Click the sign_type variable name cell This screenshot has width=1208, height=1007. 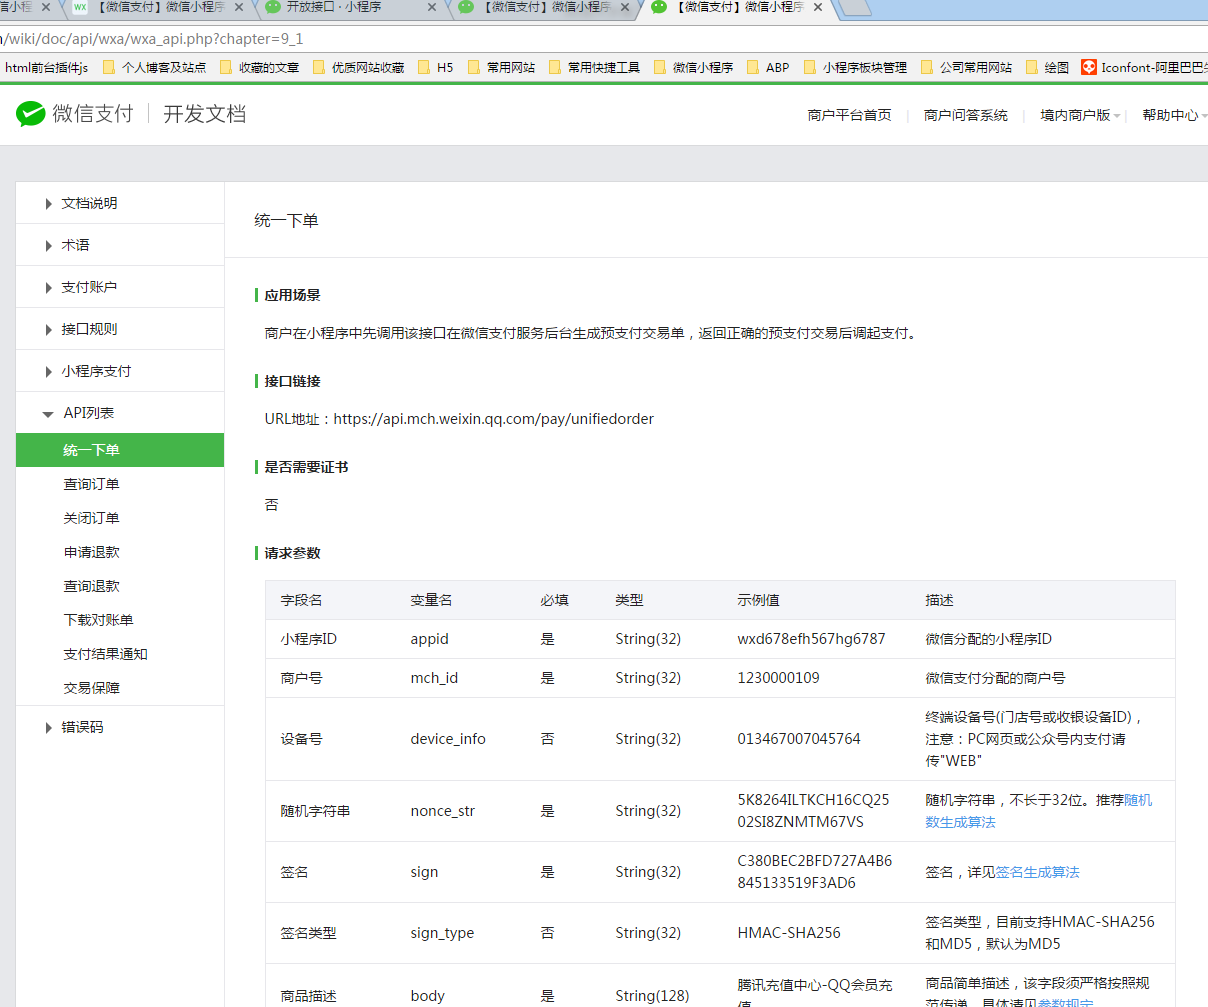(442, 933)
